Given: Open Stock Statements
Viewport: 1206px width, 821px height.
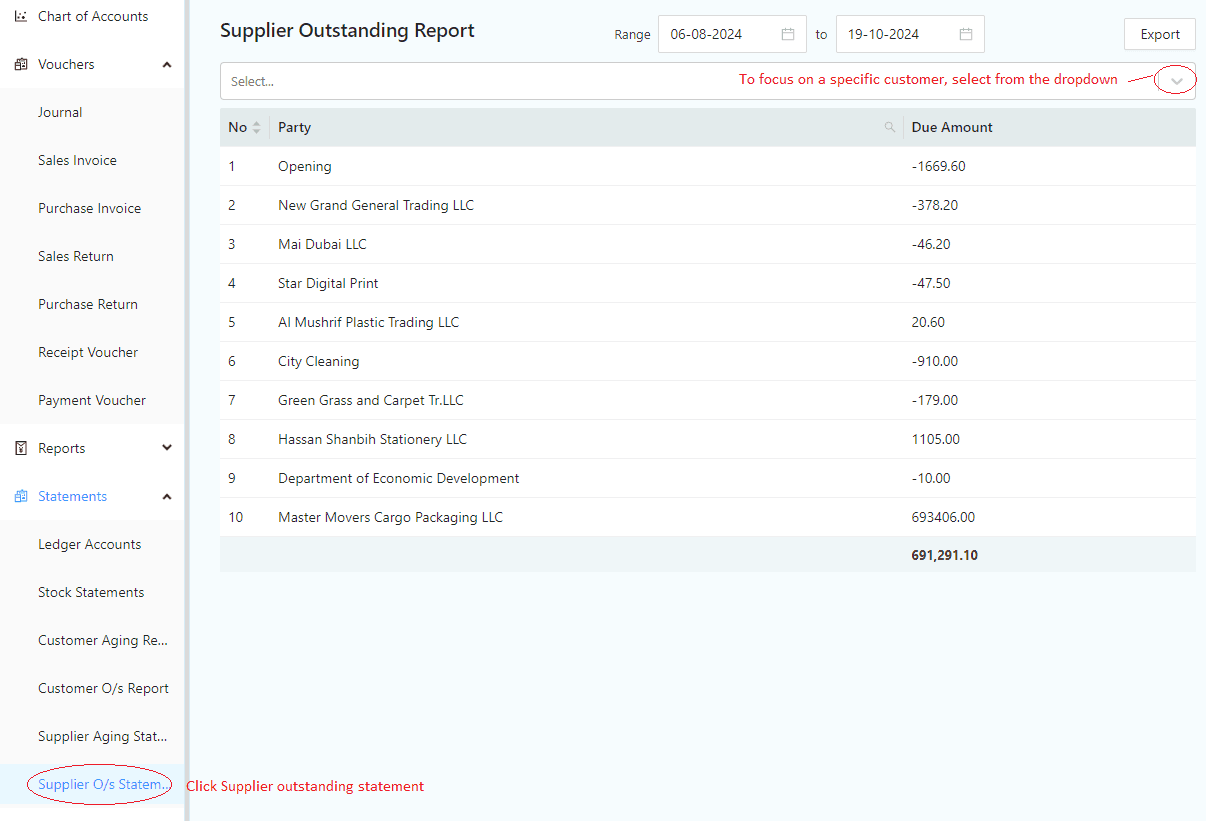Looking at the screenshot, I should click(x=92, y=592).
